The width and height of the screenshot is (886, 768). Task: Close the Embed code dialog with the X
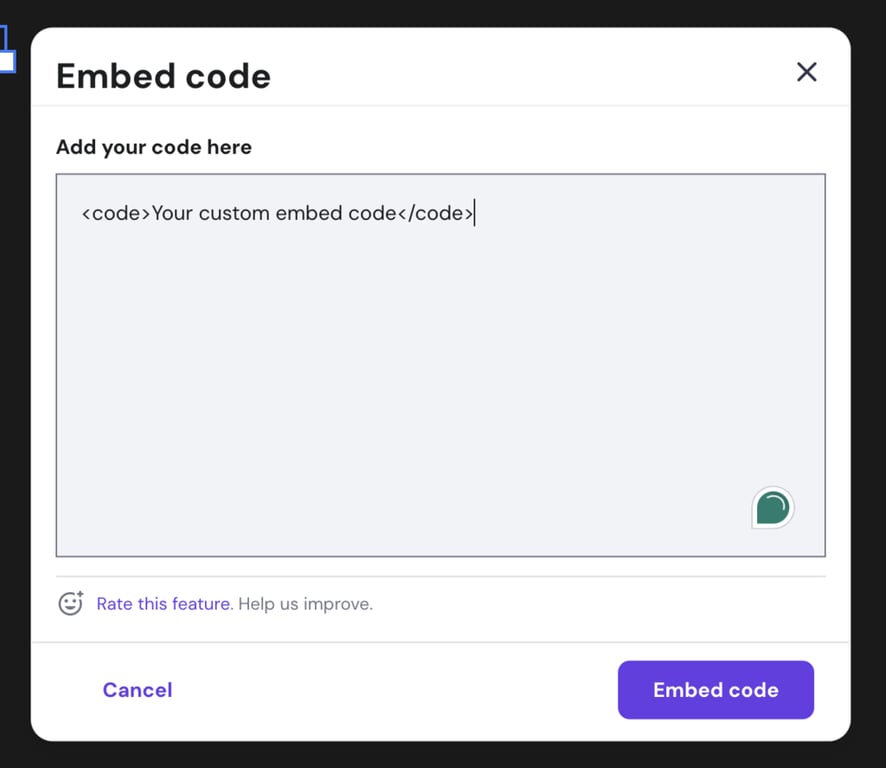point(806,71)
